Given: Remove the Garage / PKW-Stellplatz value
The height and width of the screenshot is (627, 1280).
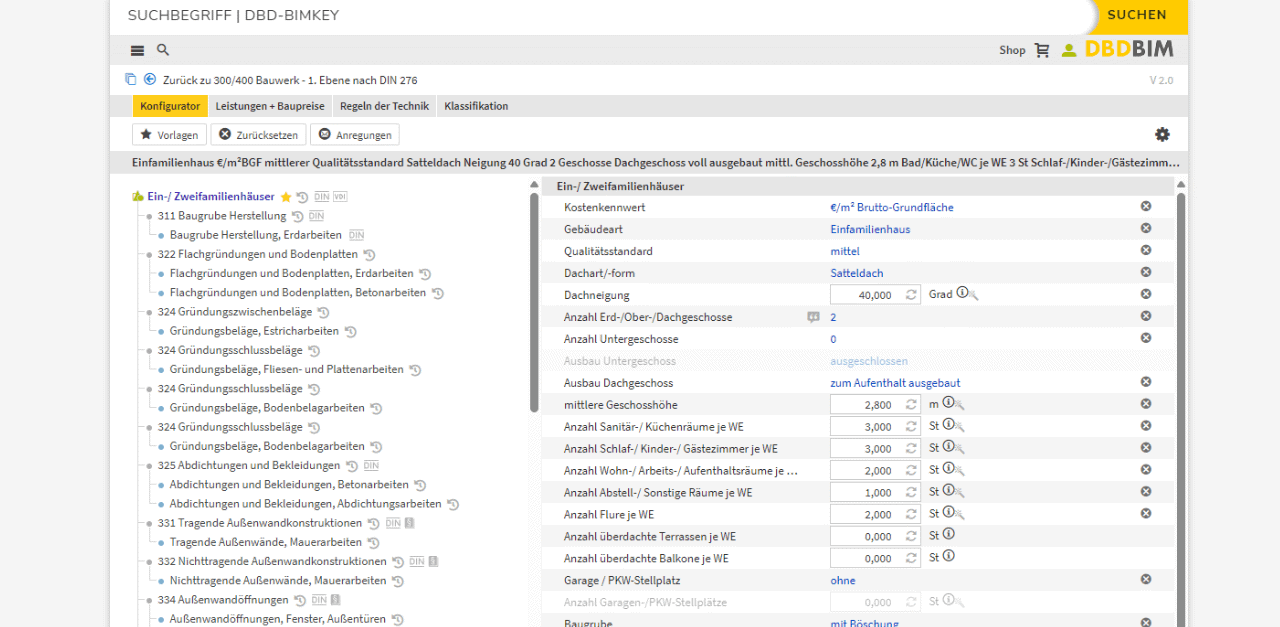Looking at the screenshot, I should coord(1146,579).
